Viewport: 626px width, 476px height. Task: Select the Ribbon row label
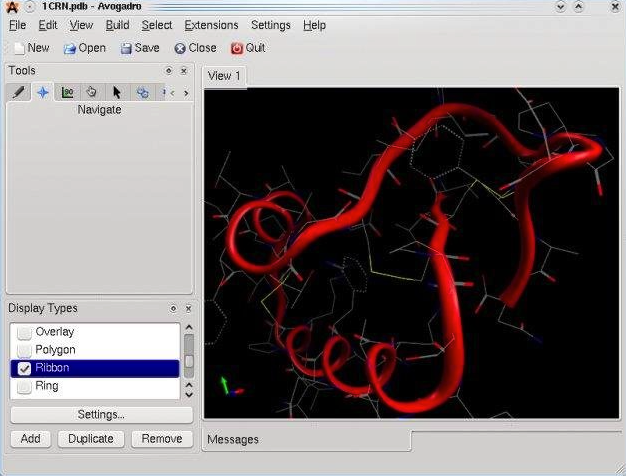[x=52, y=368]
